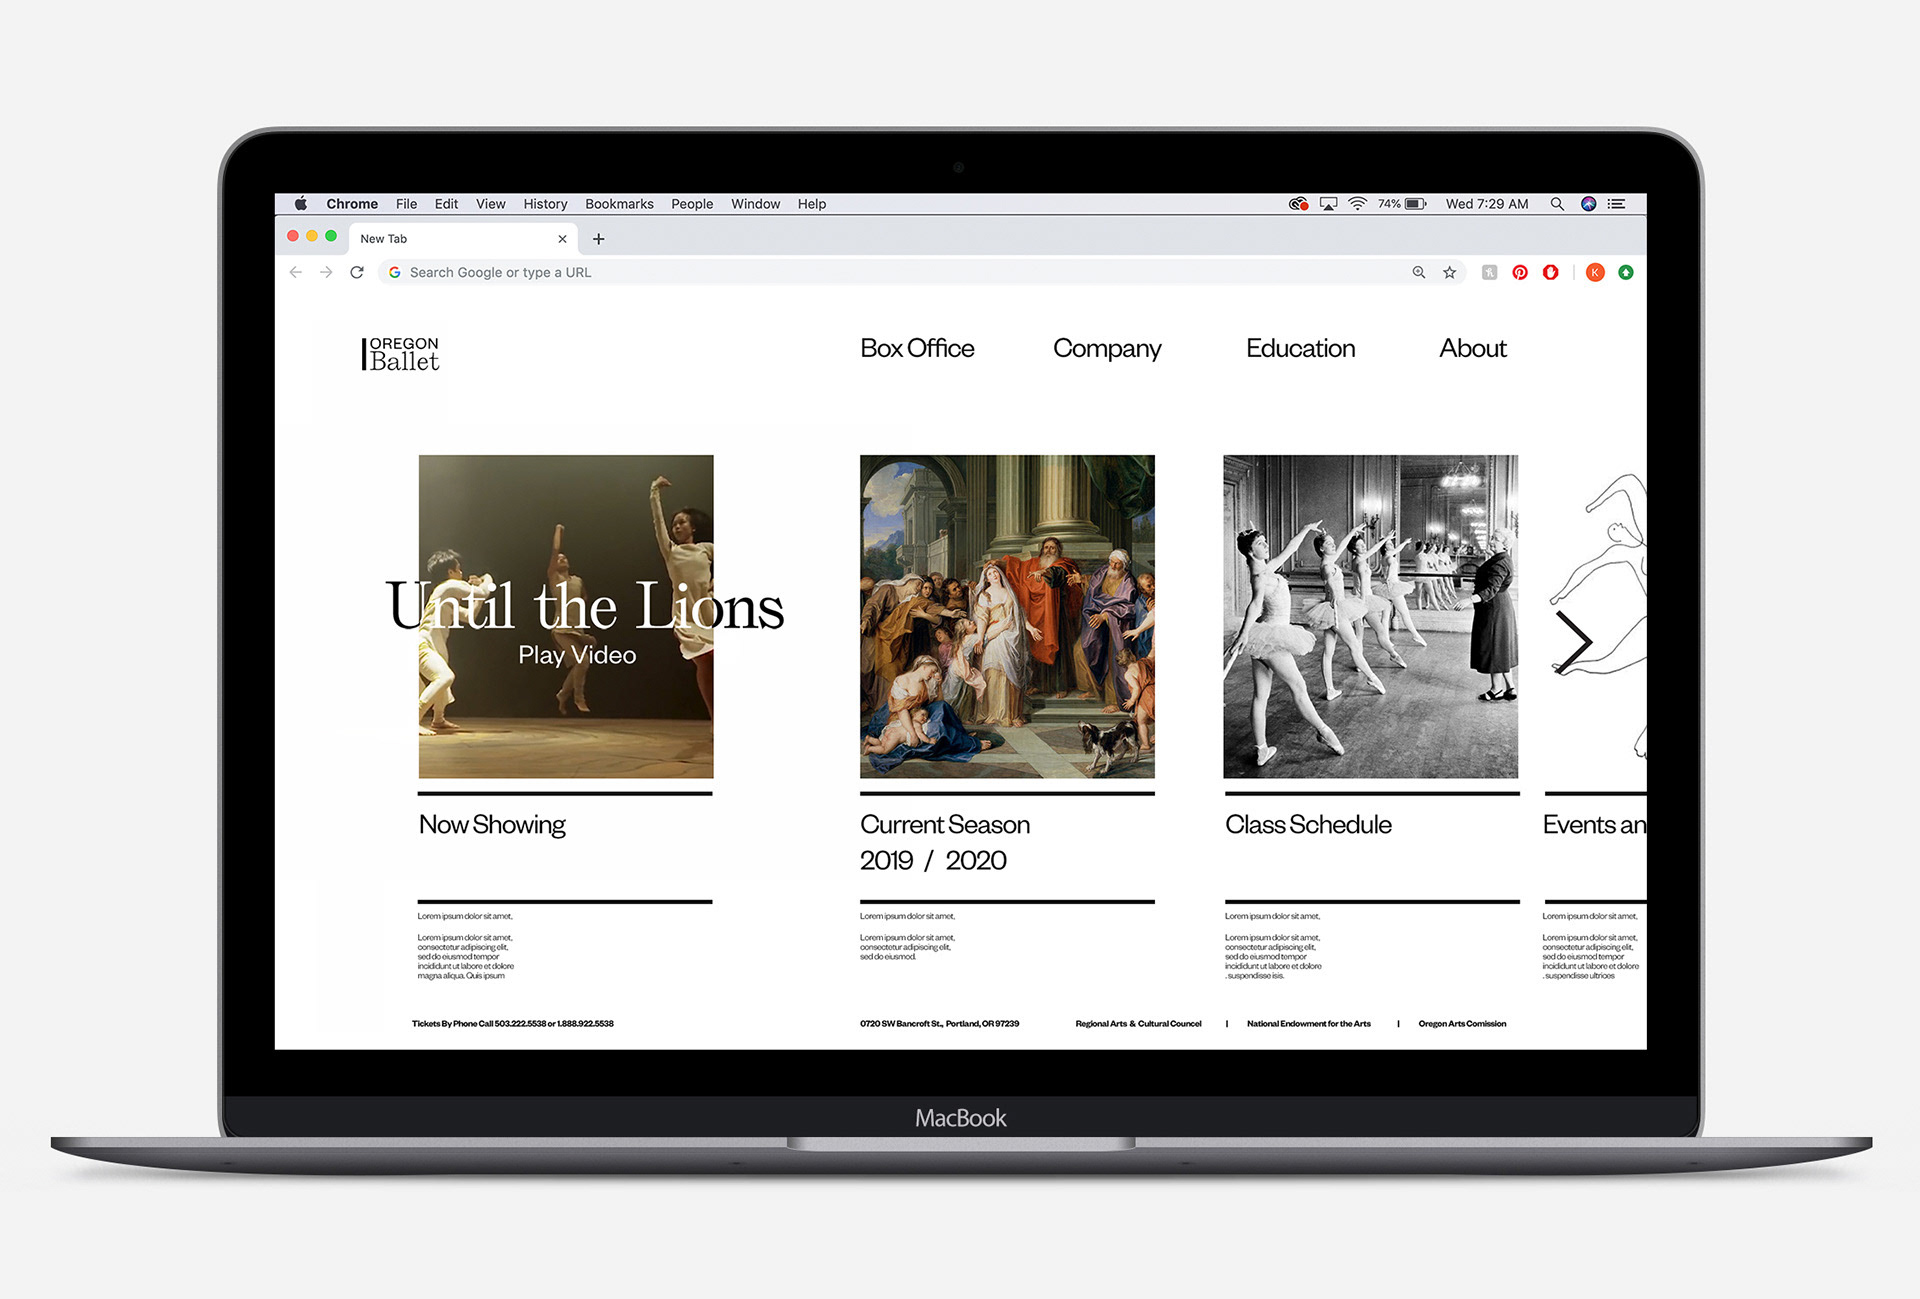This screenshot has height=1299, width=1920.
Task: Open the Bookmarks menu
Action: pos(619,204)
